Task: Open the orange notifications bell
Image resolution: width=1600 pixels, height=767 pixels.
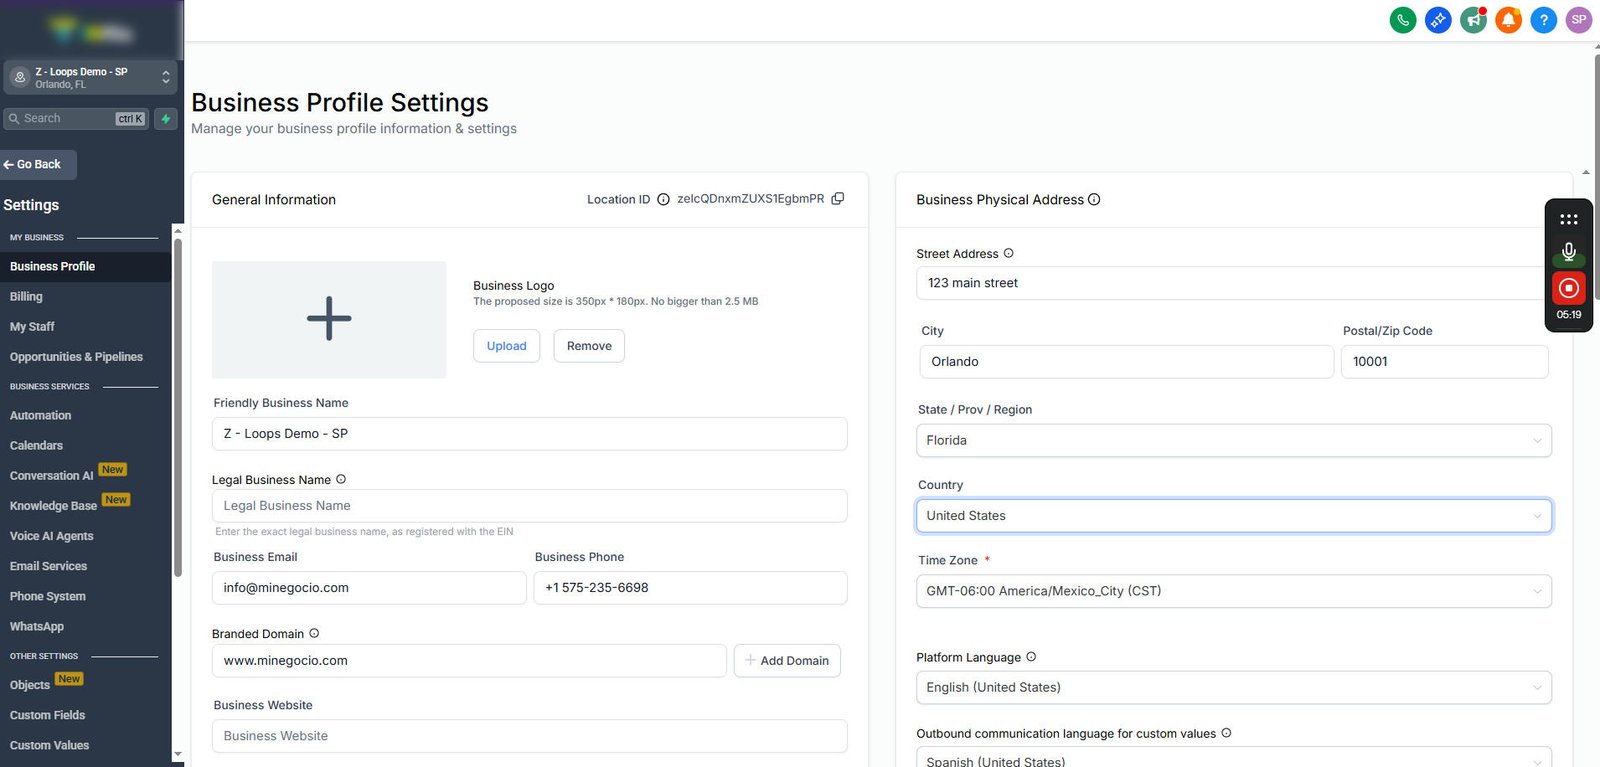Action: tap(1508, 19)
